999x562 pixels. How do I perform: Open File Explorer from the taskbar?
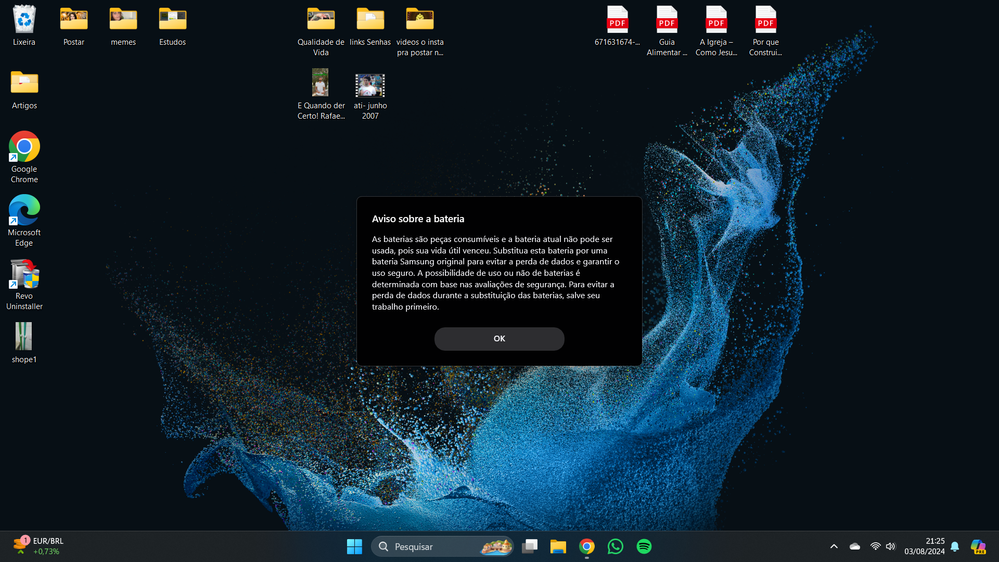coord(558,547)
